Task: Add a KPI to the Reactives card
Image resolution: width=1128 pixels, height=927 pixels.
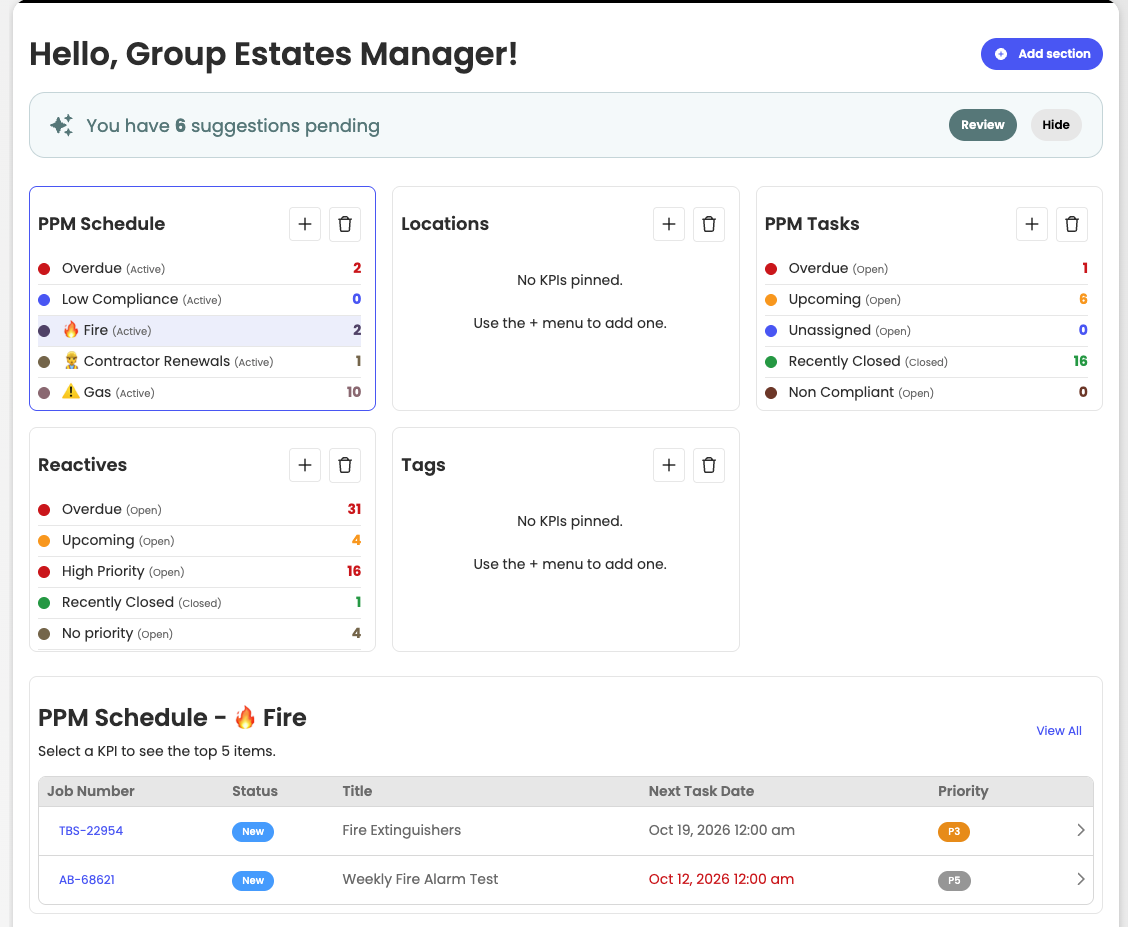Action: tap(305, 465)
